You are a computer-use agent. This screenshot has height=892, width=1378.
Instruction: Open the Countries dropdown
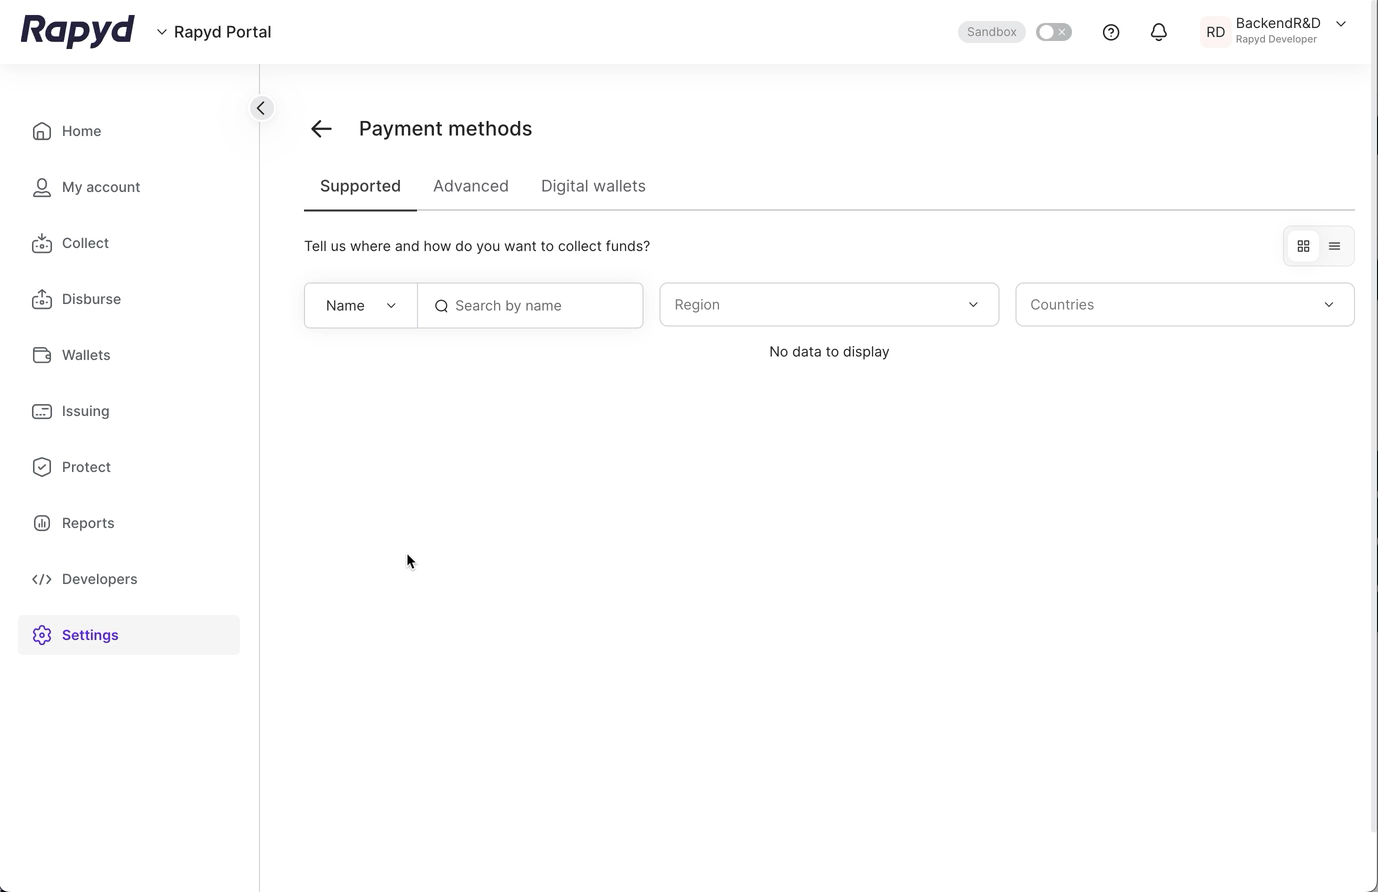point(1184,304)
